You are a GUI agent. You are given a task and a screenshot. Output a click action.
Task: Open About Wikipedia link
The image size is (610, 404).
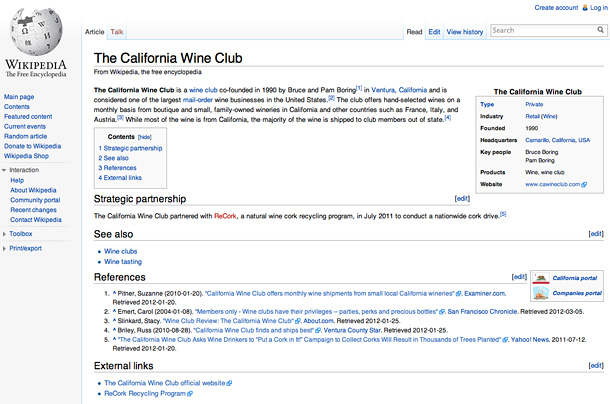(33, 190)
